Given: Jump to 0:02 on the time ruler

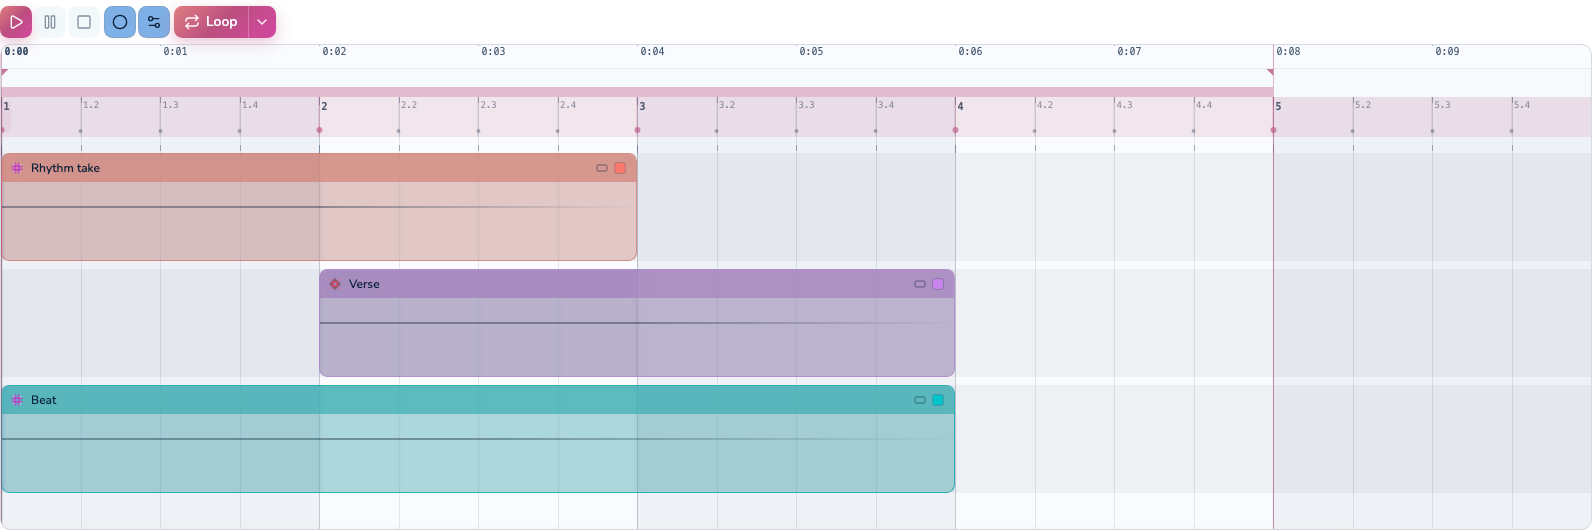Looking at the screenshot, I should (x=334, y=51).
